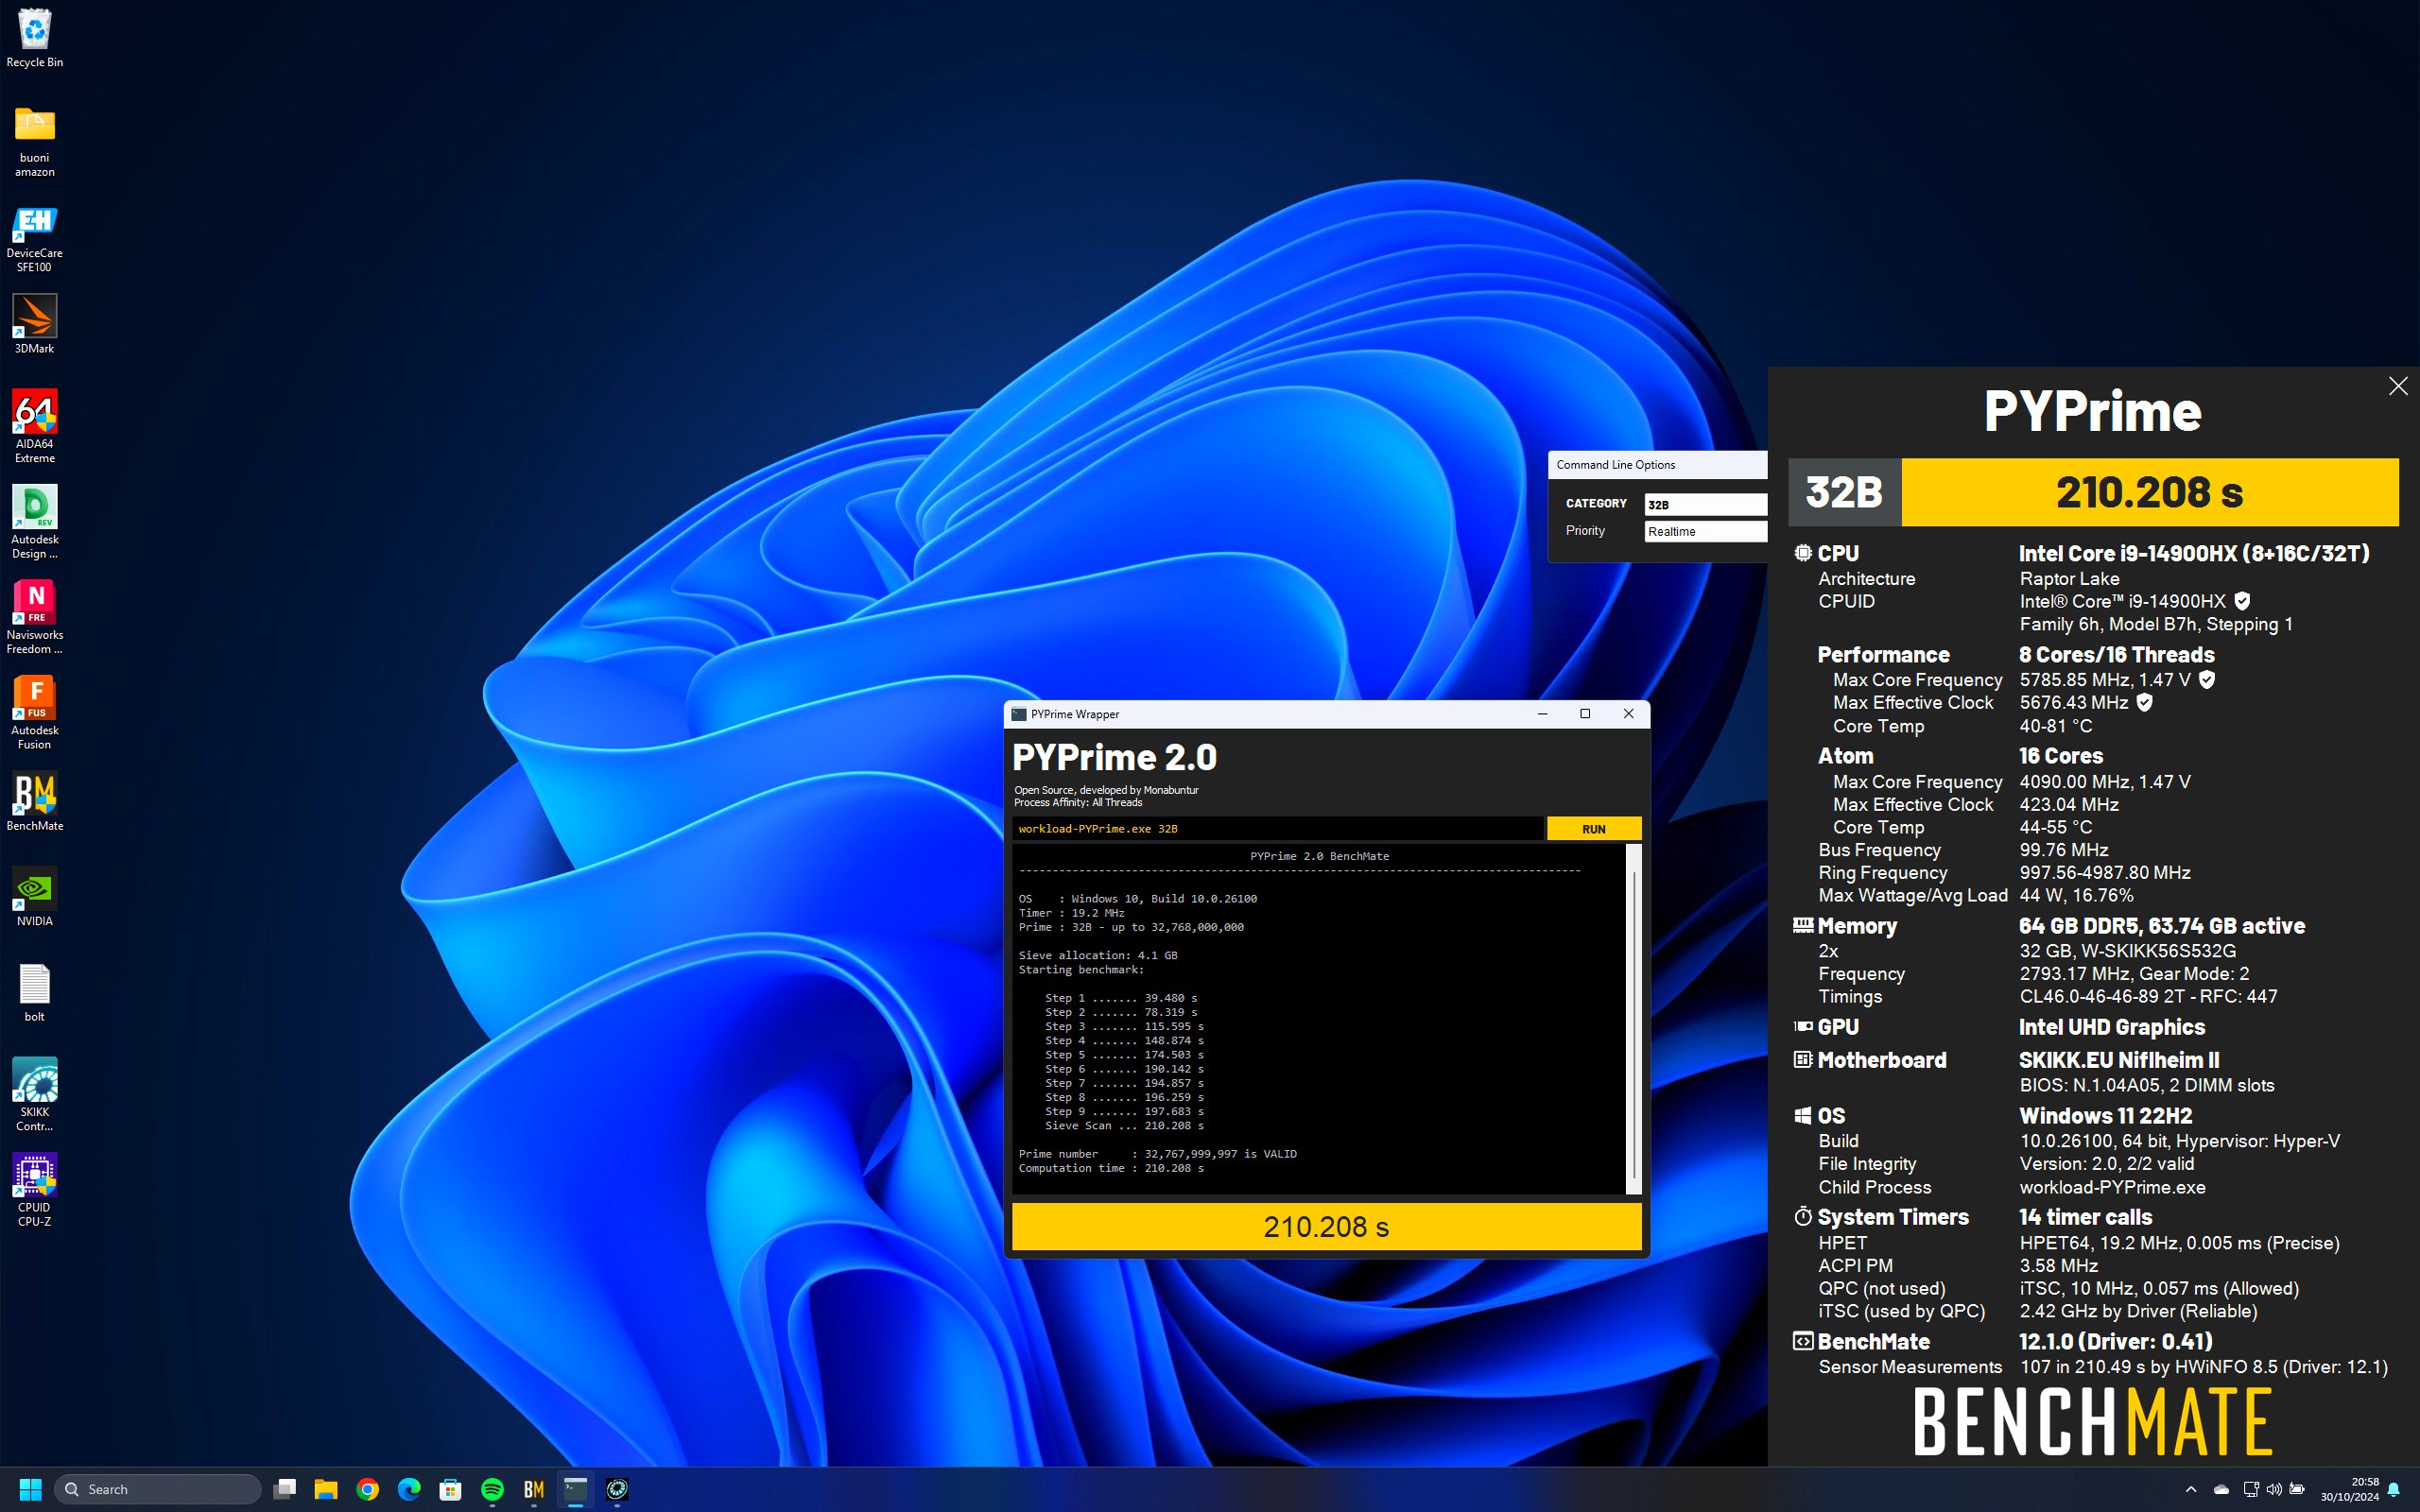Screen dimensions: 2420x1512
Task: Open the notification bell
Action: point(2394,1489)
